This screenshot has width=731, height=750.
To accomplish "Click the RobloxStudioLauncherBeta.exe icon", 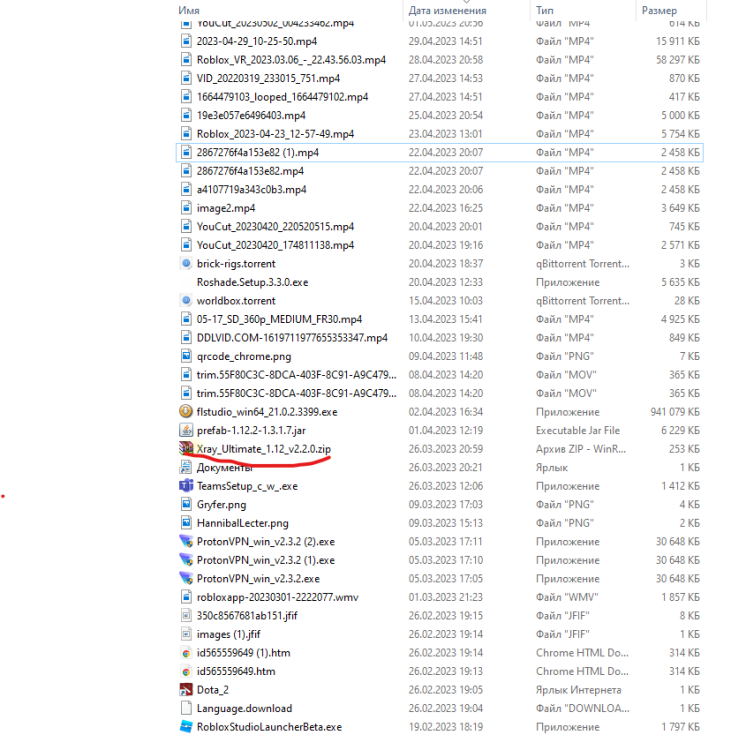I will click(186, 727).
